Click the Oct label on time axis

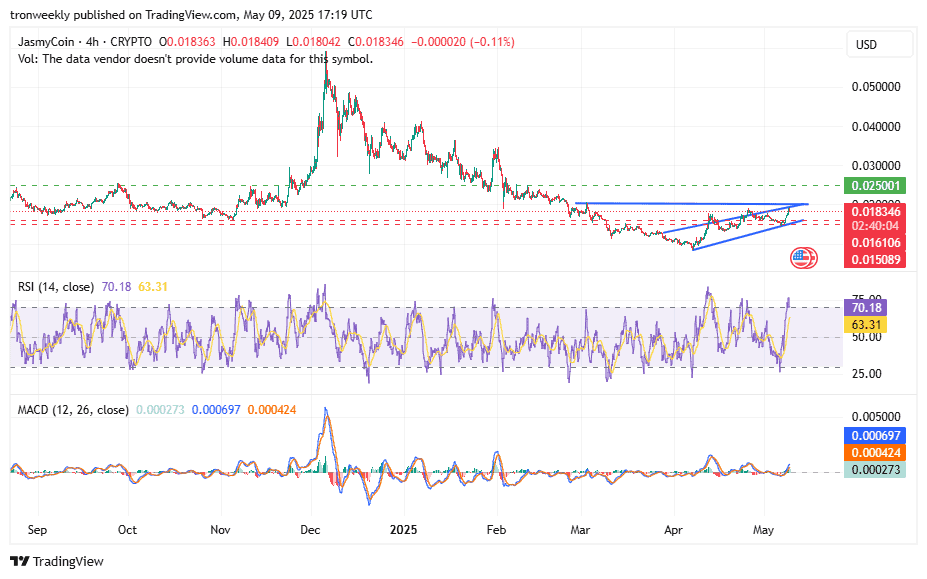point(127,530)
